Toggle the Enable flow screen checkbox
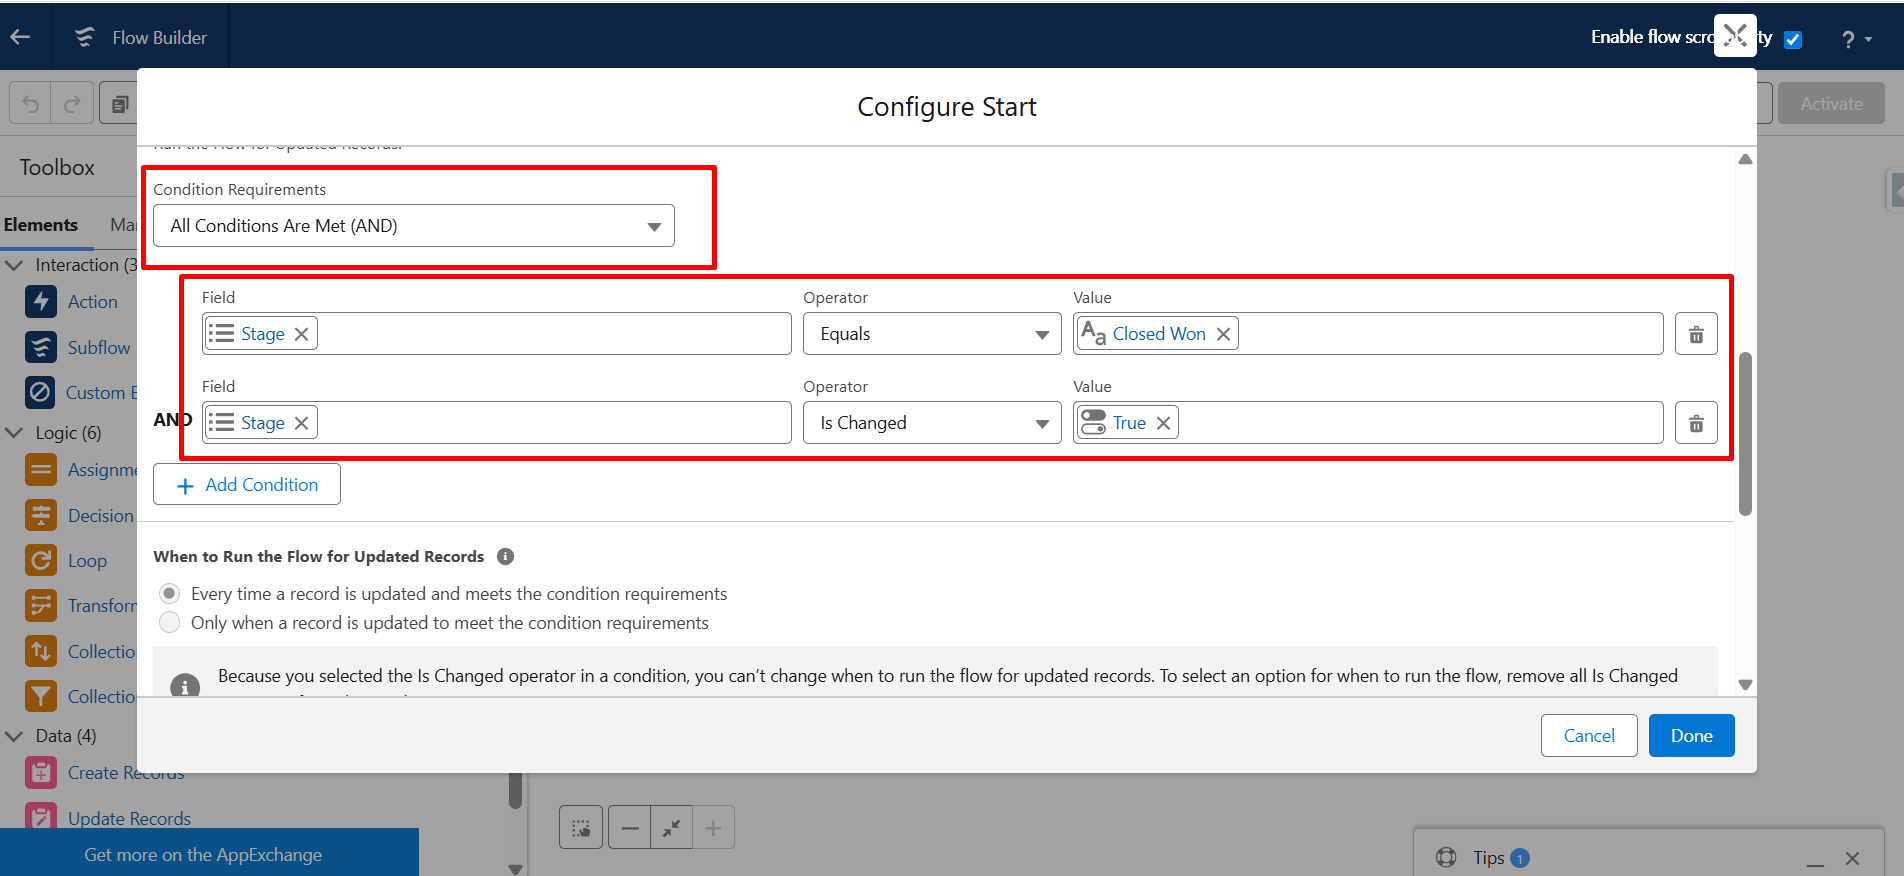 click(1793, 39)
